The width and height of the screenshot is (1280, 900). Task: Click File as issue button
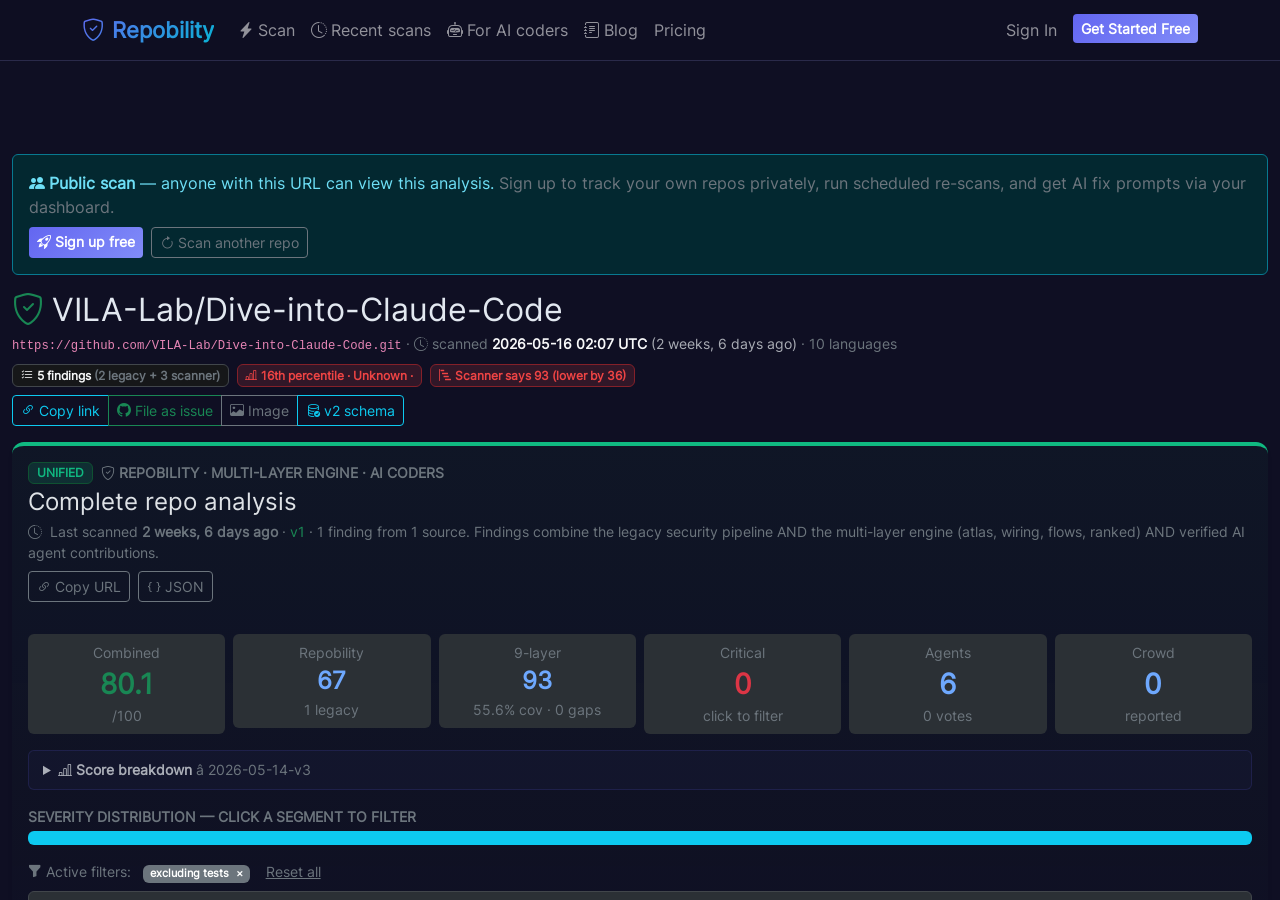[x=165, y=410]
